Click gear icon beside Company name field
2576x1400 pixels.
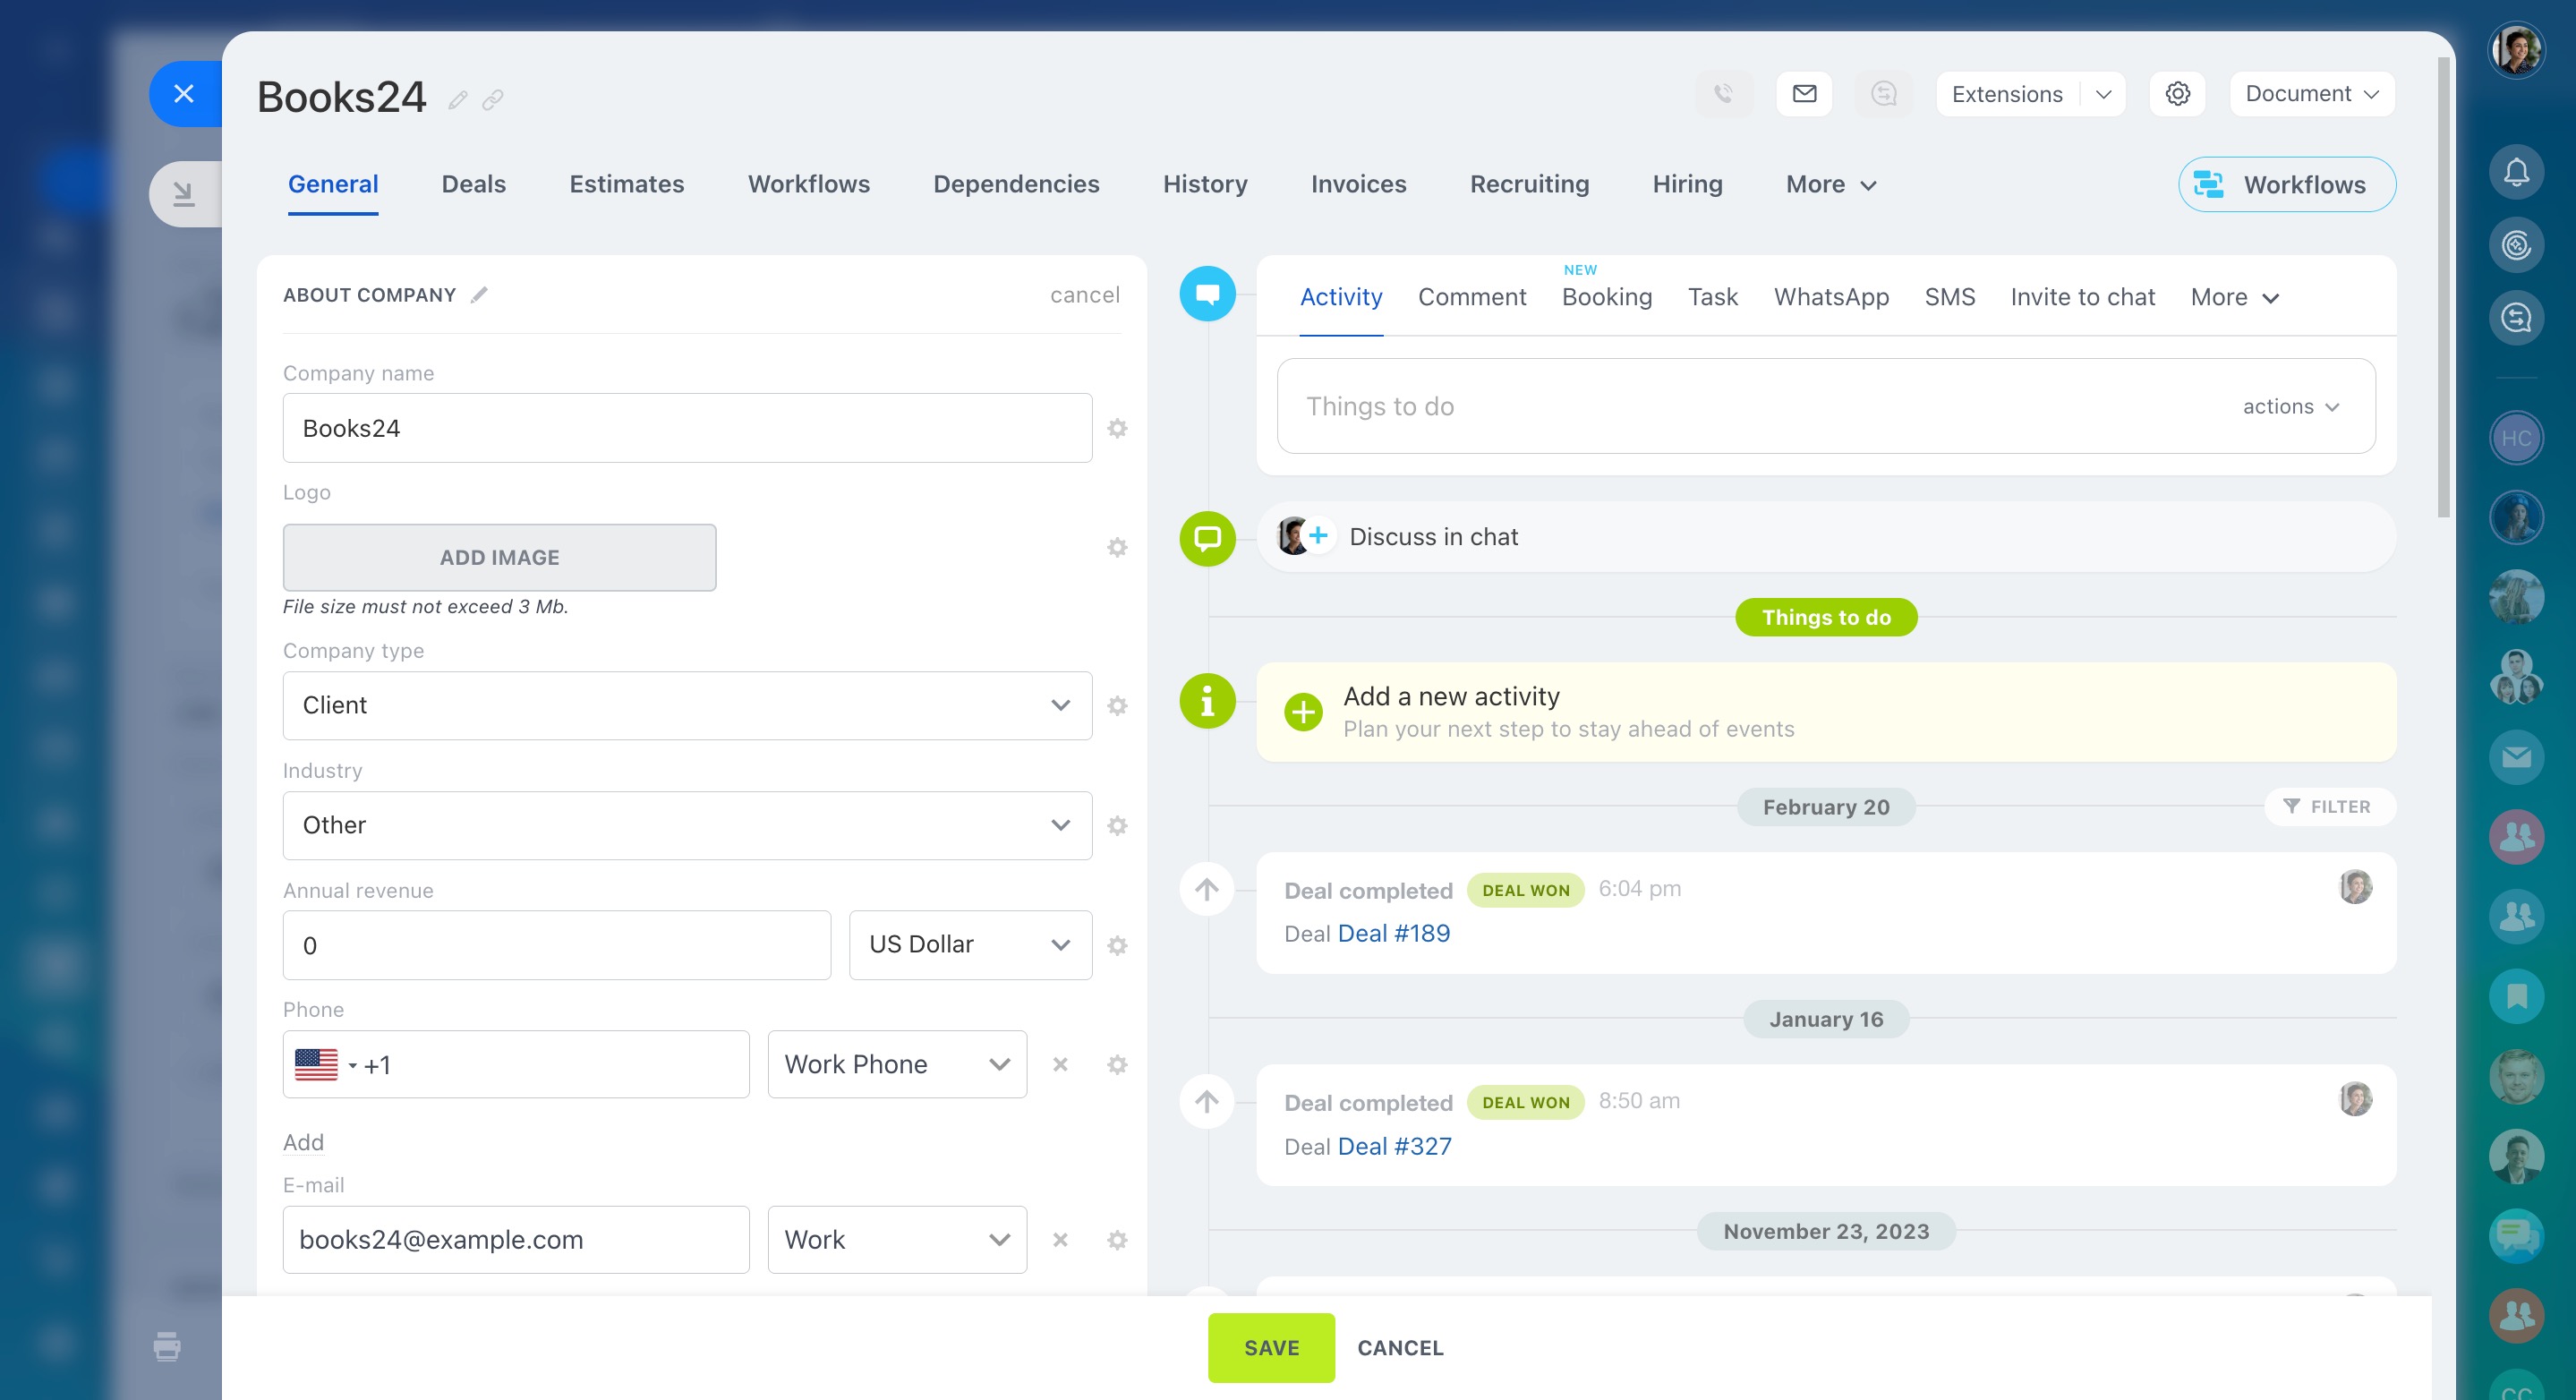point(1117,428)
